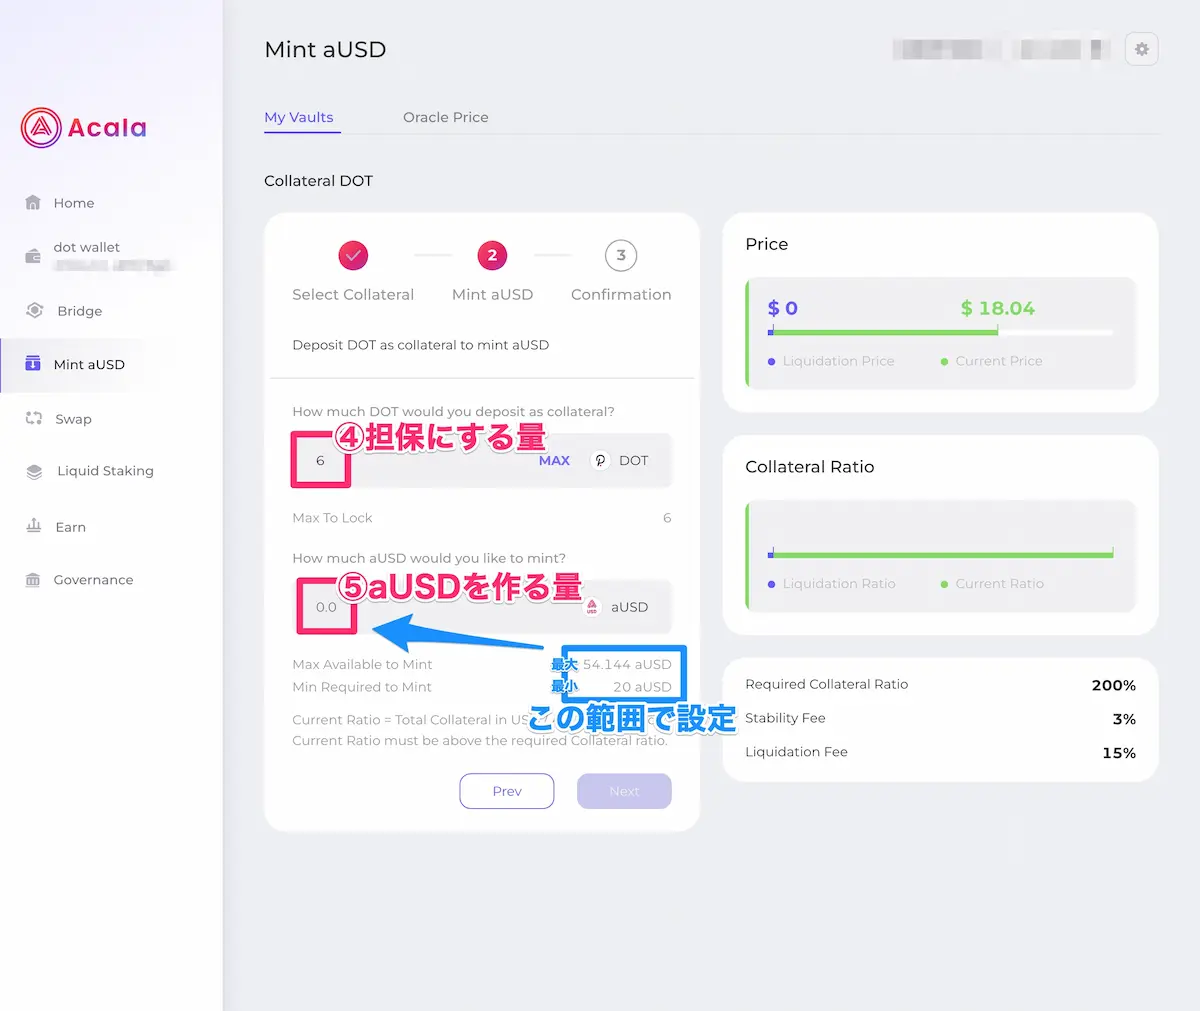Image resolution: width=1200 pixels, height=1011 pixels.
Task: Click the Price progress bar
Action: [x=940, y=332]
